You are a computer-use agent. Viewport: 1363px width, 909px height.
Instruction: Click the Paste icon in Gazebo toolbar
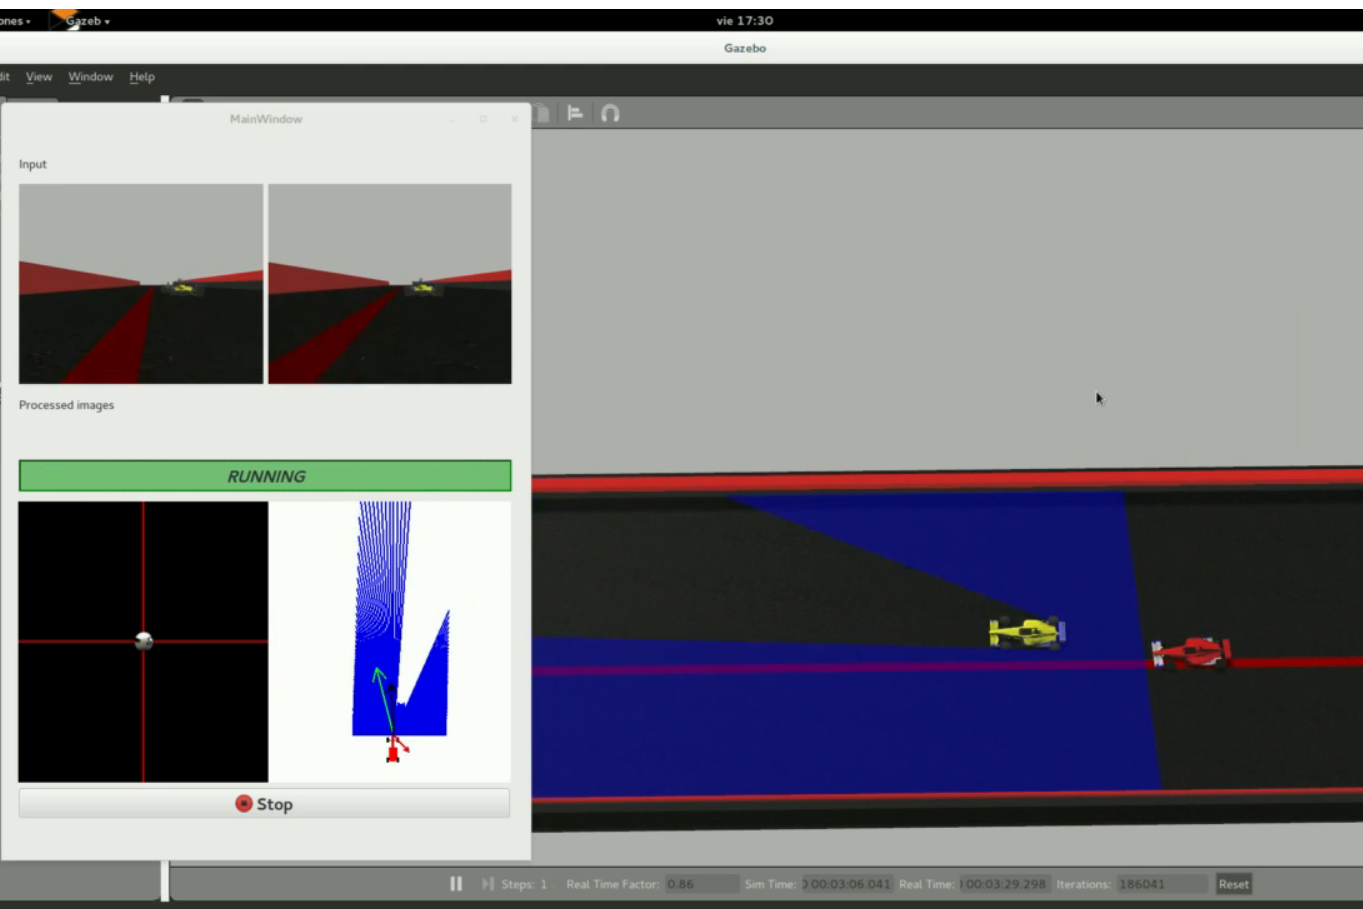pos(541,113)
